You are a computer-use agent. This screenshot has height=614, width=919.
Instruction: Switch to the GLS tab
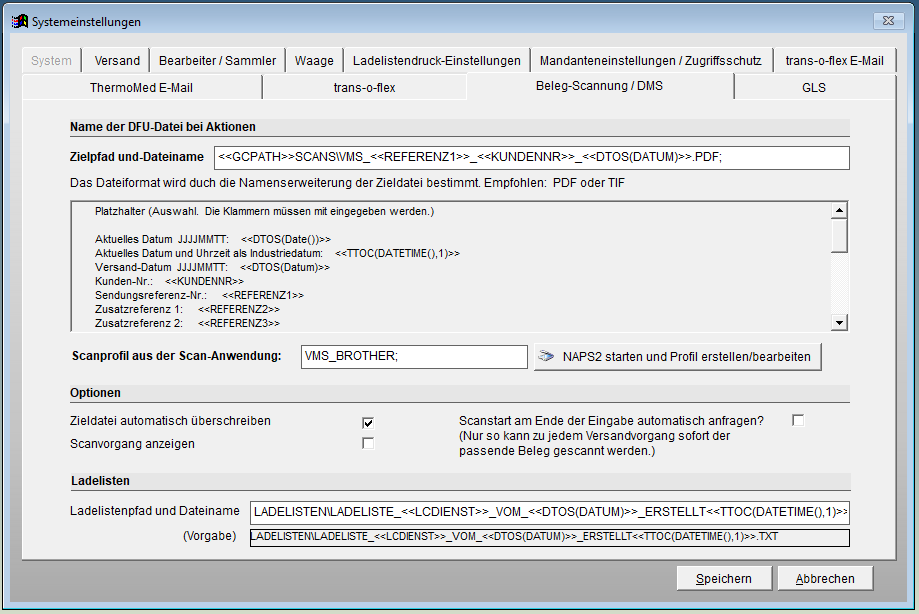coord(815,87)
